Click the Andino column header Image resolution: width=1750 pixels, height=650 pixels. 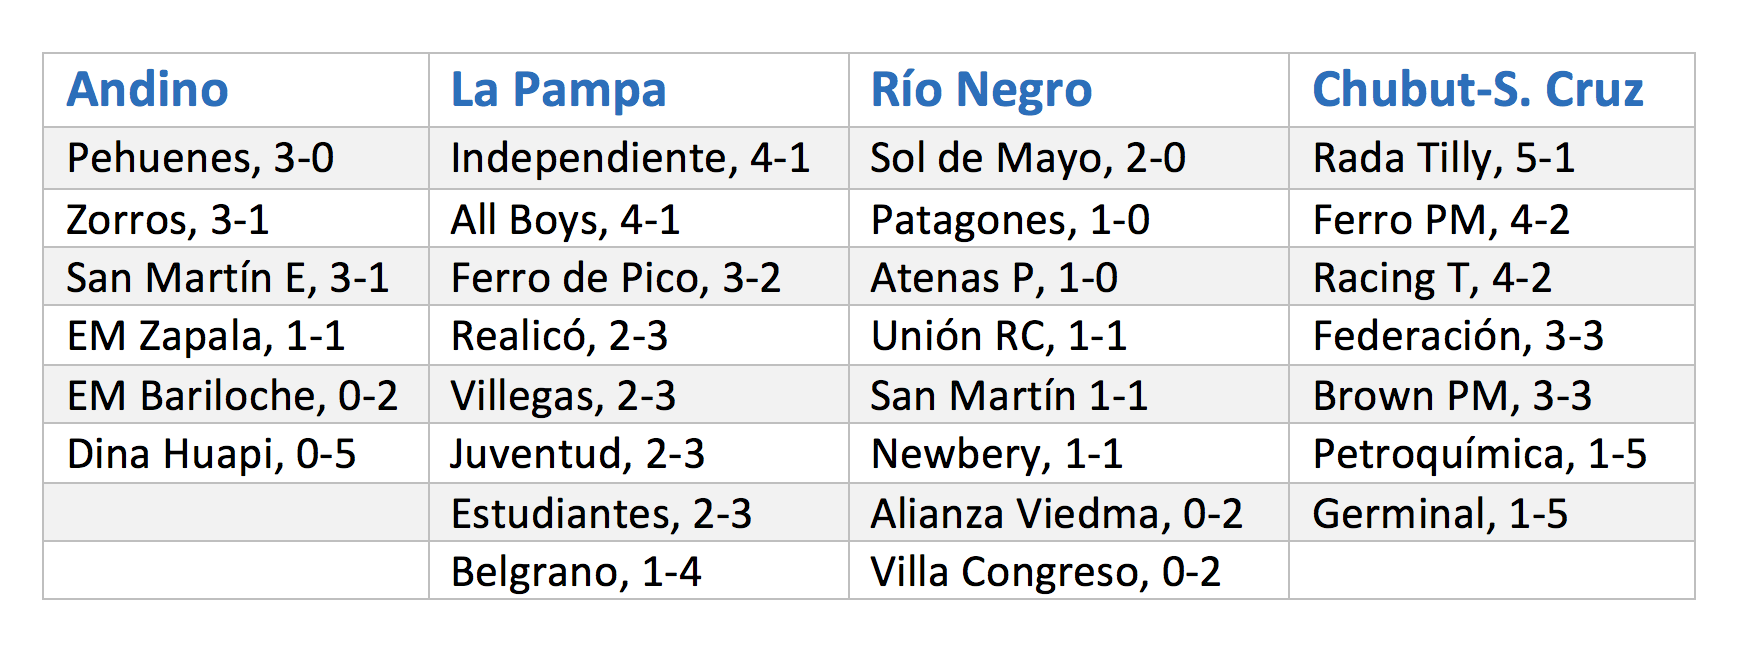236,90
